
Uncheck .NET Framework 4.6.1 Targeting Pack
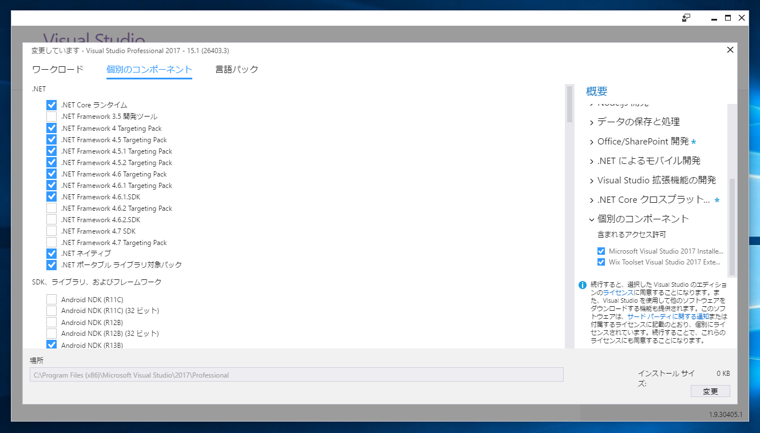[x=51, y=185]
